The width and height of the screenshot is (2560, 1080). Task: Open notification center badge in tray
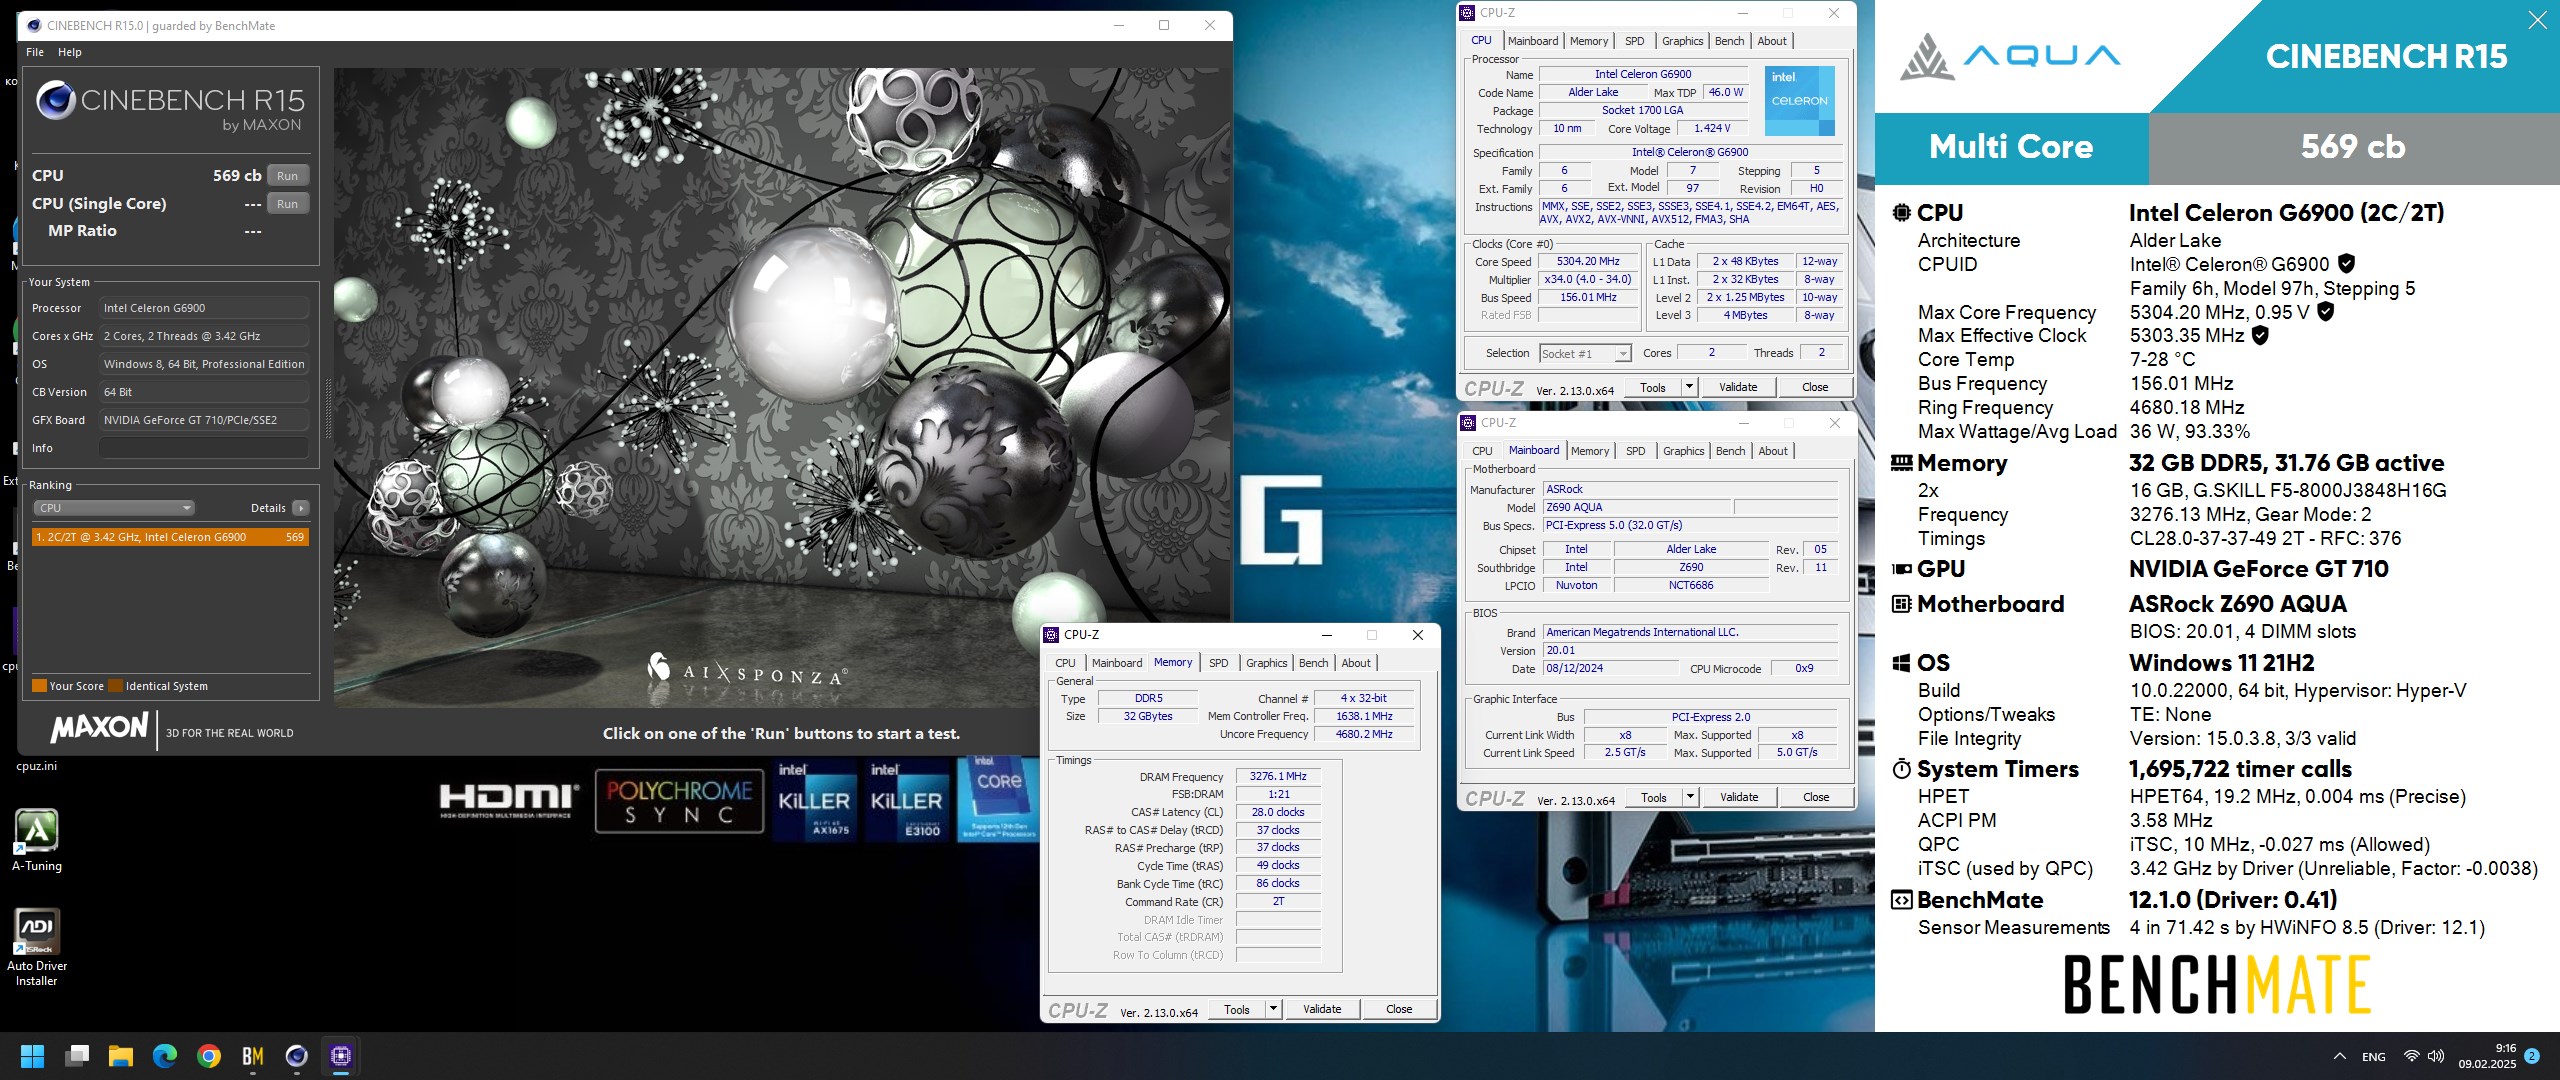(2532, 1056)
